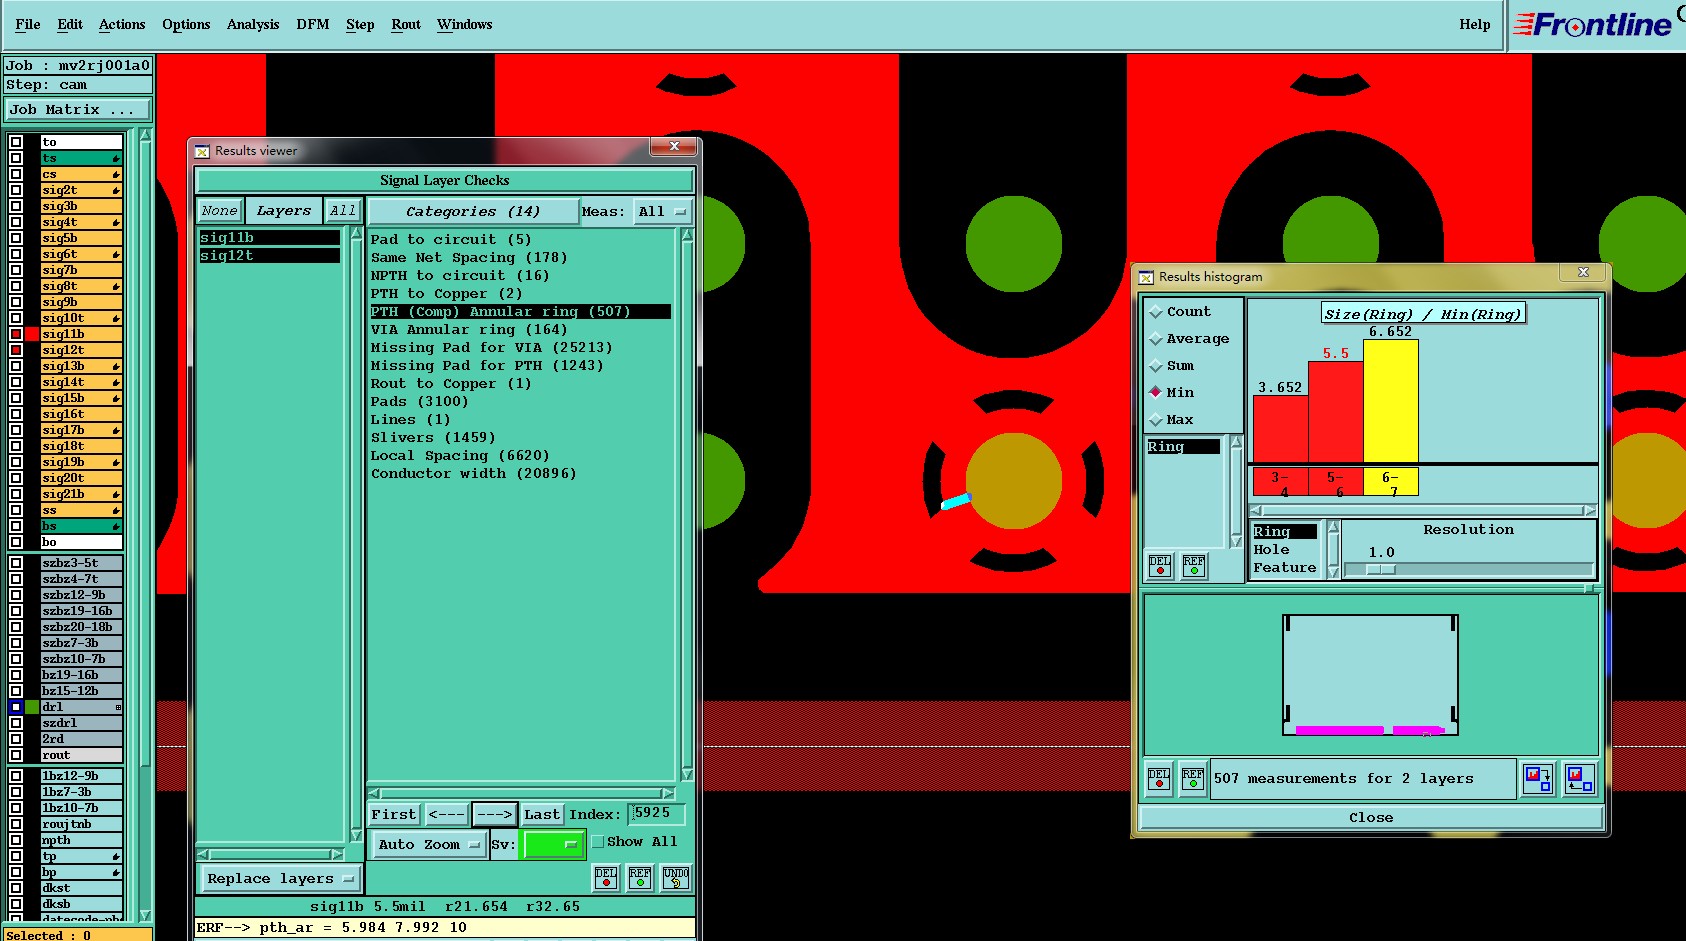Open the Actions menu

[x=122, y=25]
